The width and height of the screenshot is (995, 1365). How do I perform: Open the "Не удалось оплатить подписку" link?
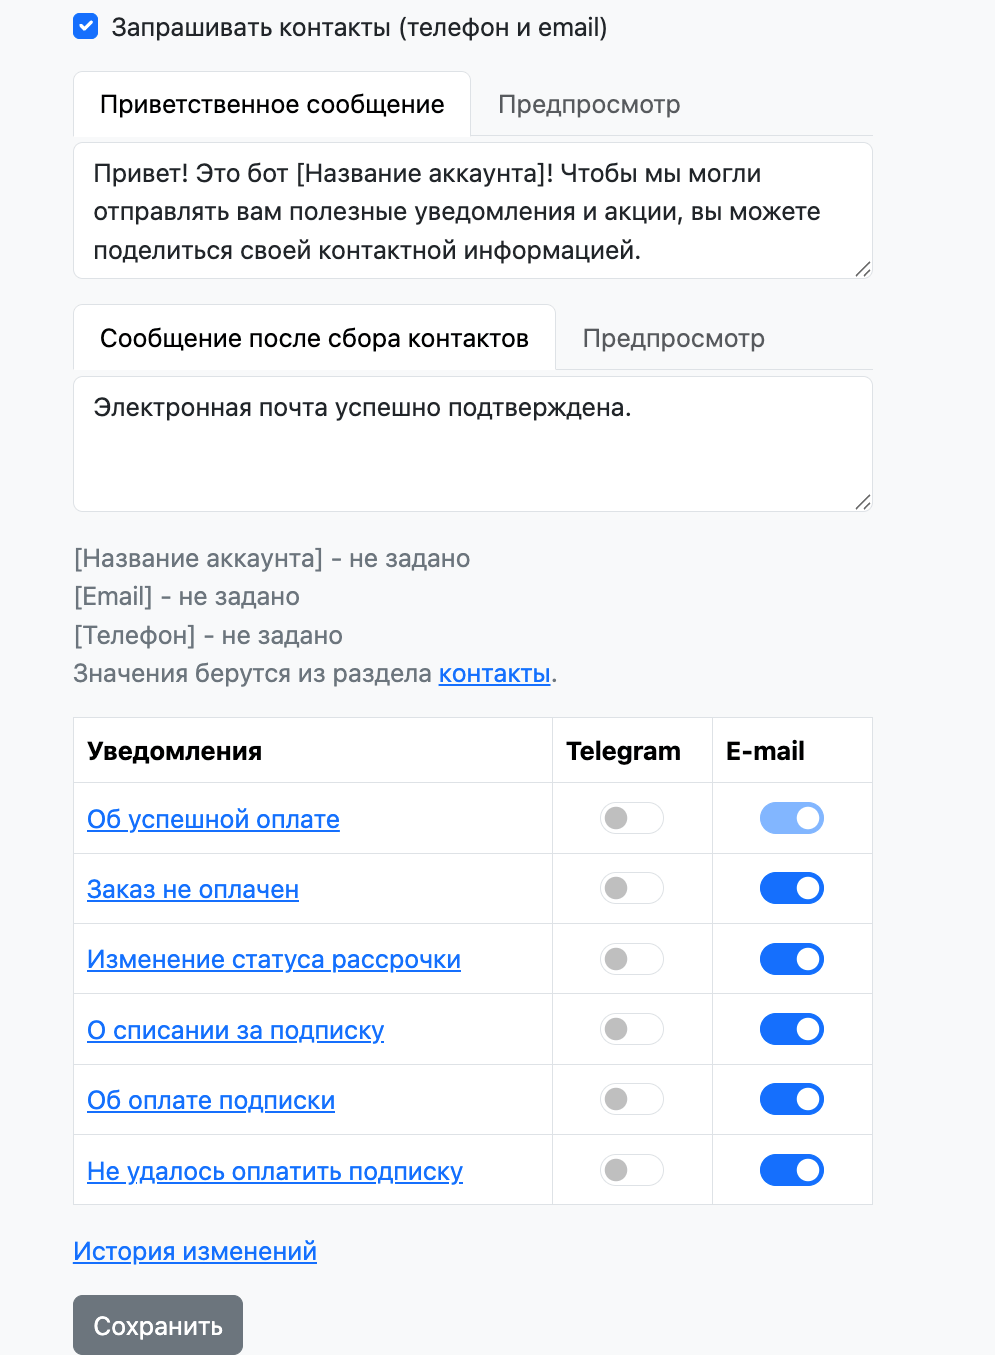275,1172
